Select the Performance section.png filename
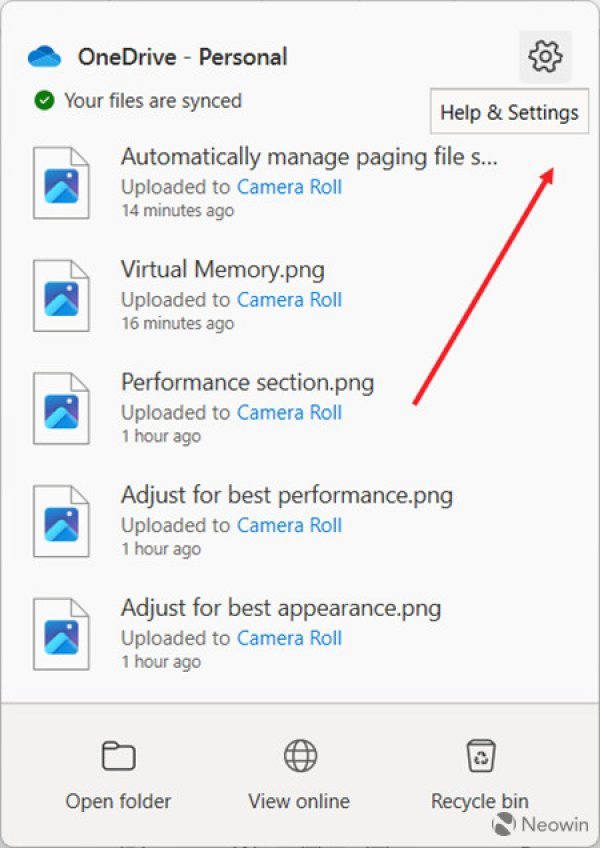This screenshot has width=600, height=848. tap(247, 383)
